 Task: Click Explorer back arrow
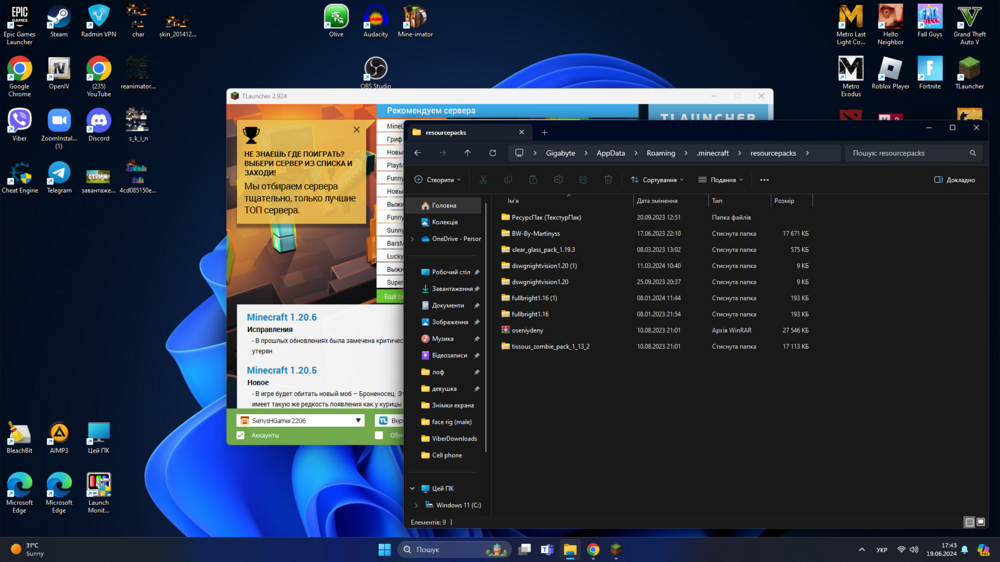pyautogui.click(x=418, y=153)
